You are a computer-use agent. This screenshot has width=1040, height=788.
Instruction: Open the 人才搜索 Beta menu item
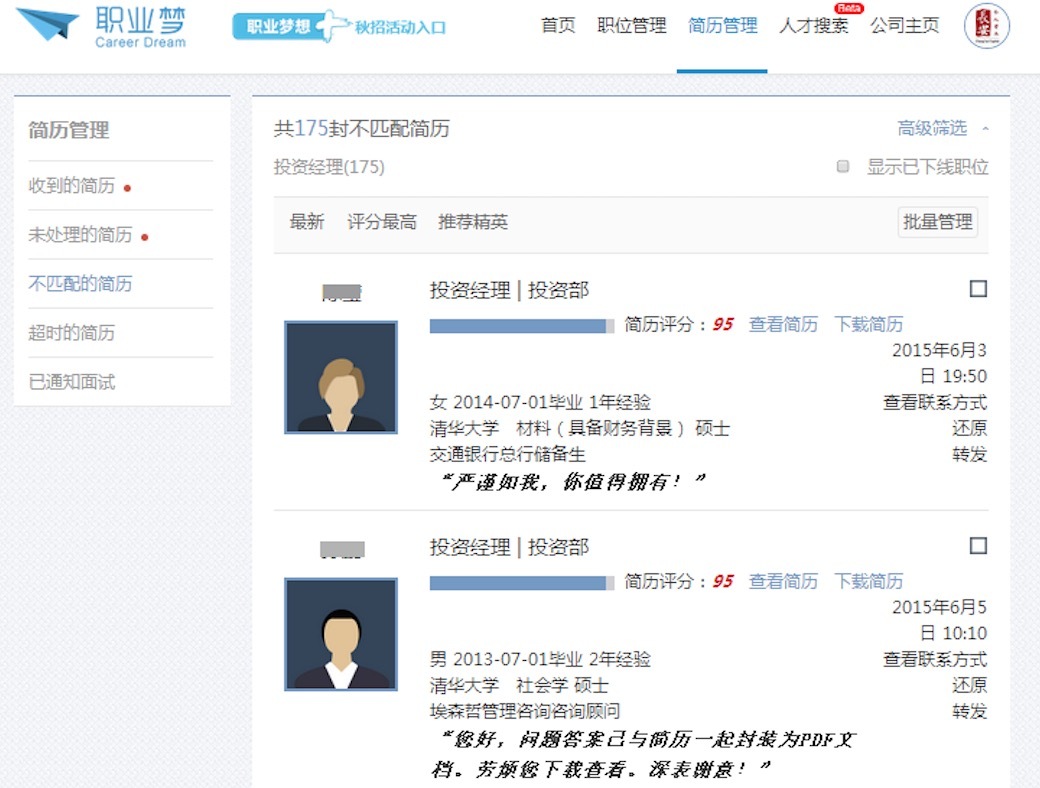coord(813,26)
